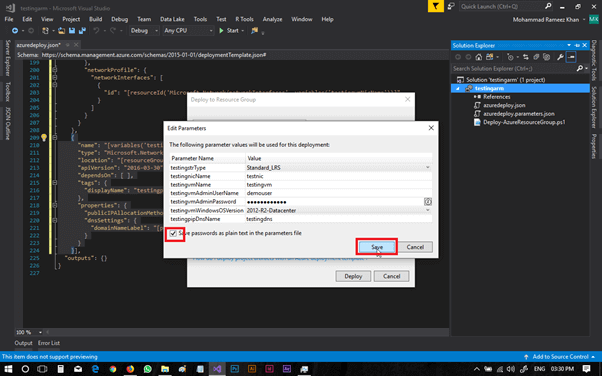Click Collapse All icon in Solution Explorer
Image resolution: width=602 pixels, height=376 pixels.
tap(536, 57)
